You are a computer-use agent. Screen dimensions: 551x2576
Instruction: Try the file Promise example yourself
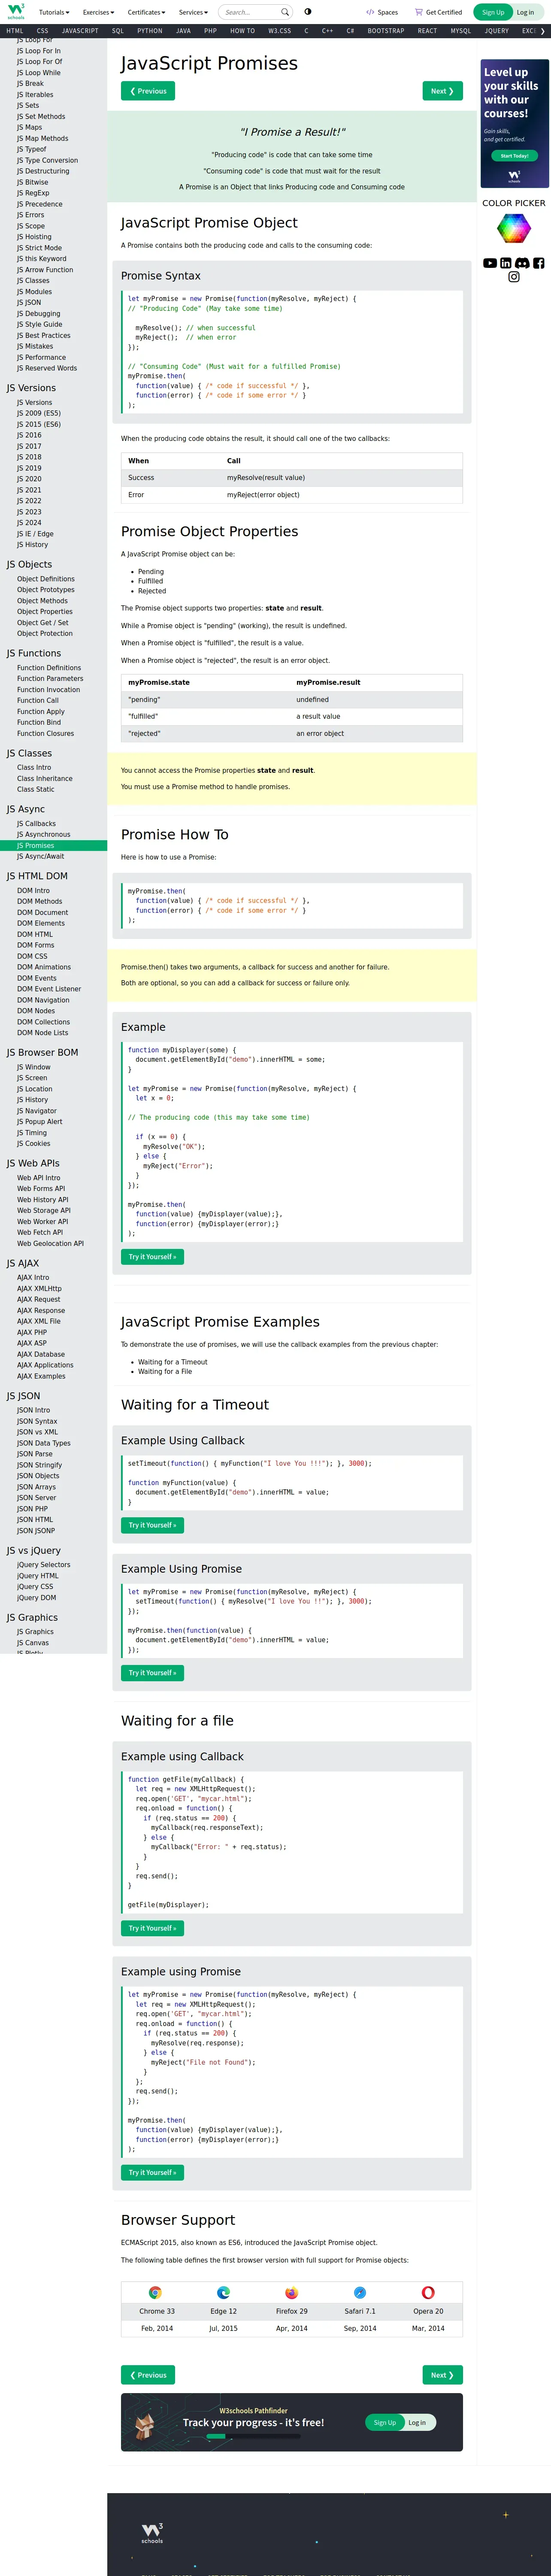[152, 2172]
